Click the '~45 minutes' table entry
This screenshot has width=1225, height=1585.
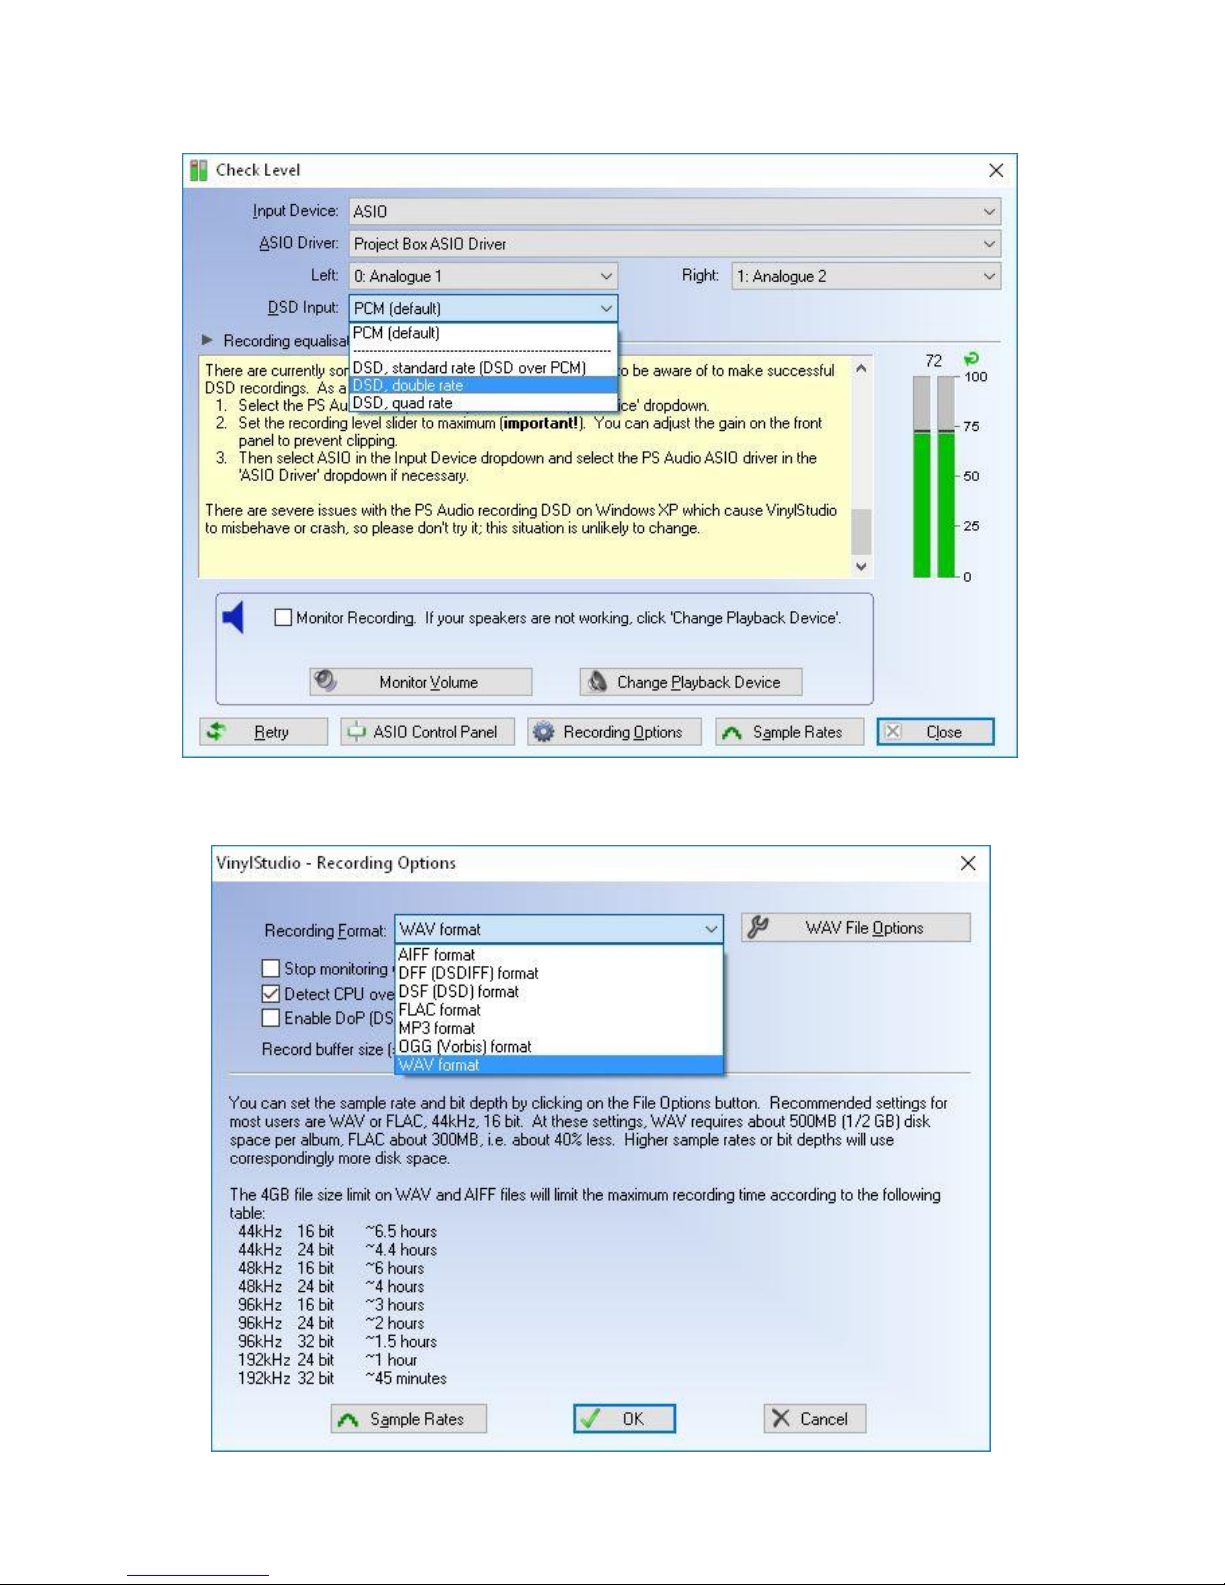[x=406, y=1378]
